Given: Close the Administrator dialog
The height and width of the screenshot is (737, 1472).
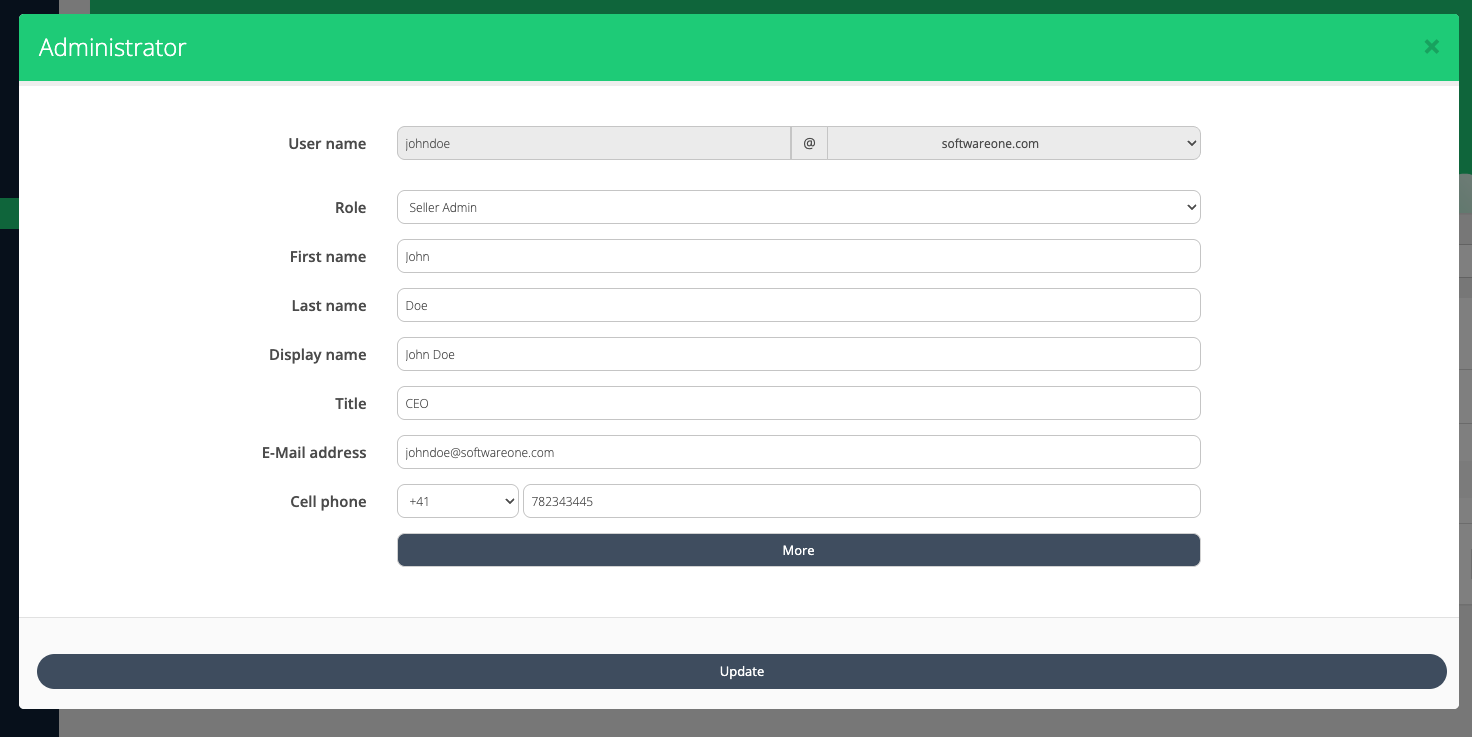Looking at the screenshot, I should (x=1431, y=47).
